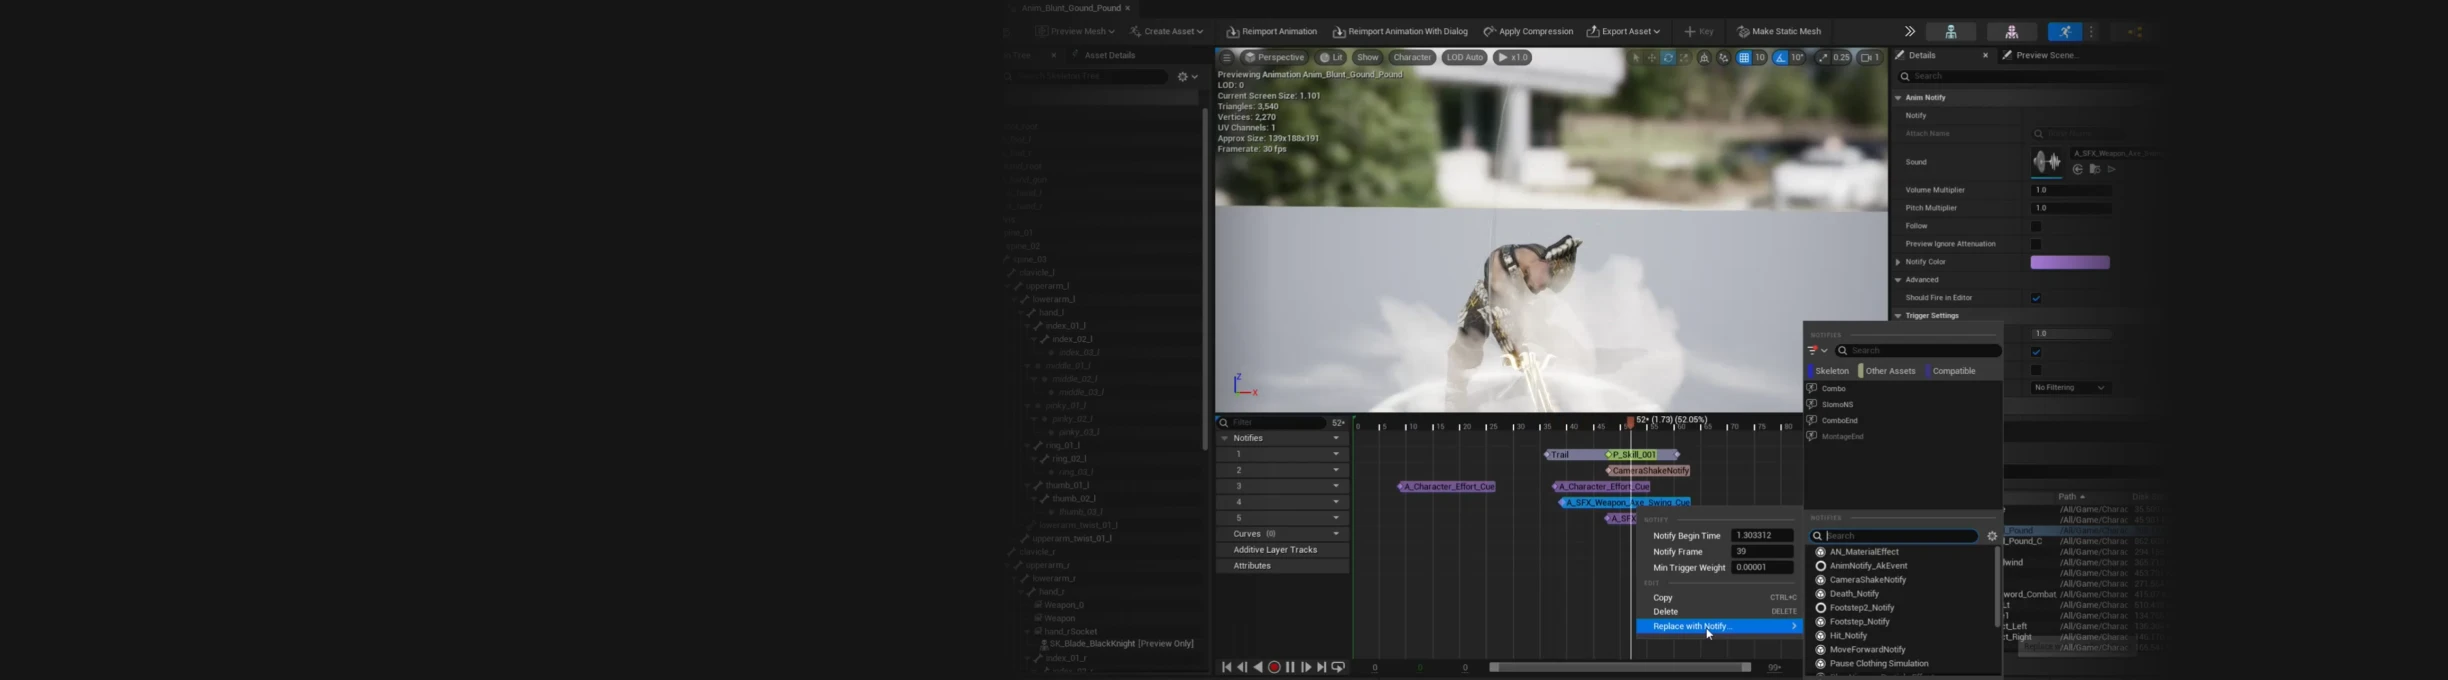The width and height of the screenshot is (2448, 680).
Task: Click the timeline horizontal range scrollbar
Action: click(1620, 667)
